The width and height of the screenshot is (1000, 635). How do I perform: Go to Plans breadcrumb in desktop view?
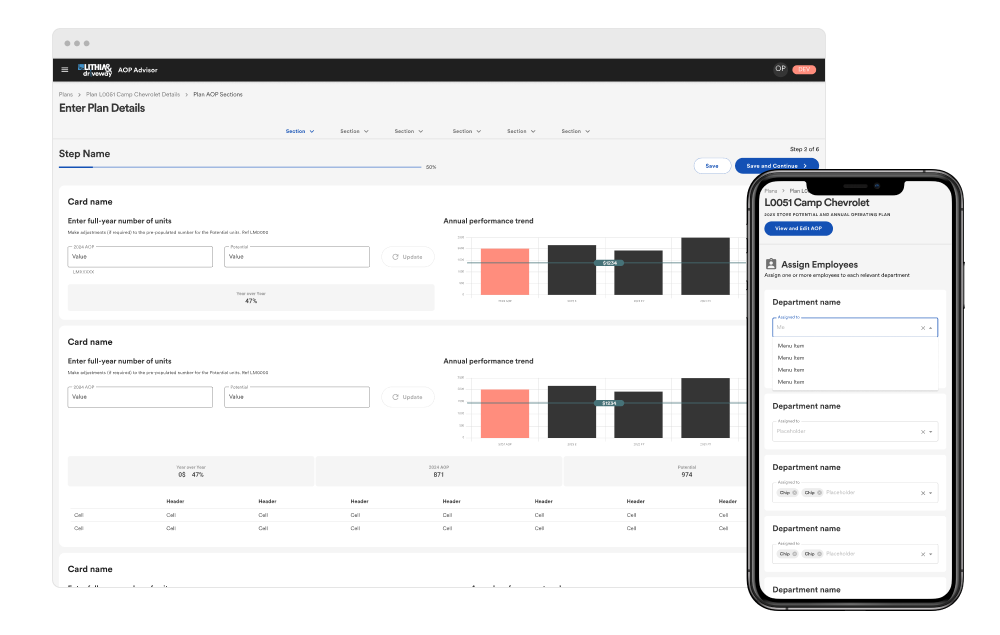click(66, 94)
